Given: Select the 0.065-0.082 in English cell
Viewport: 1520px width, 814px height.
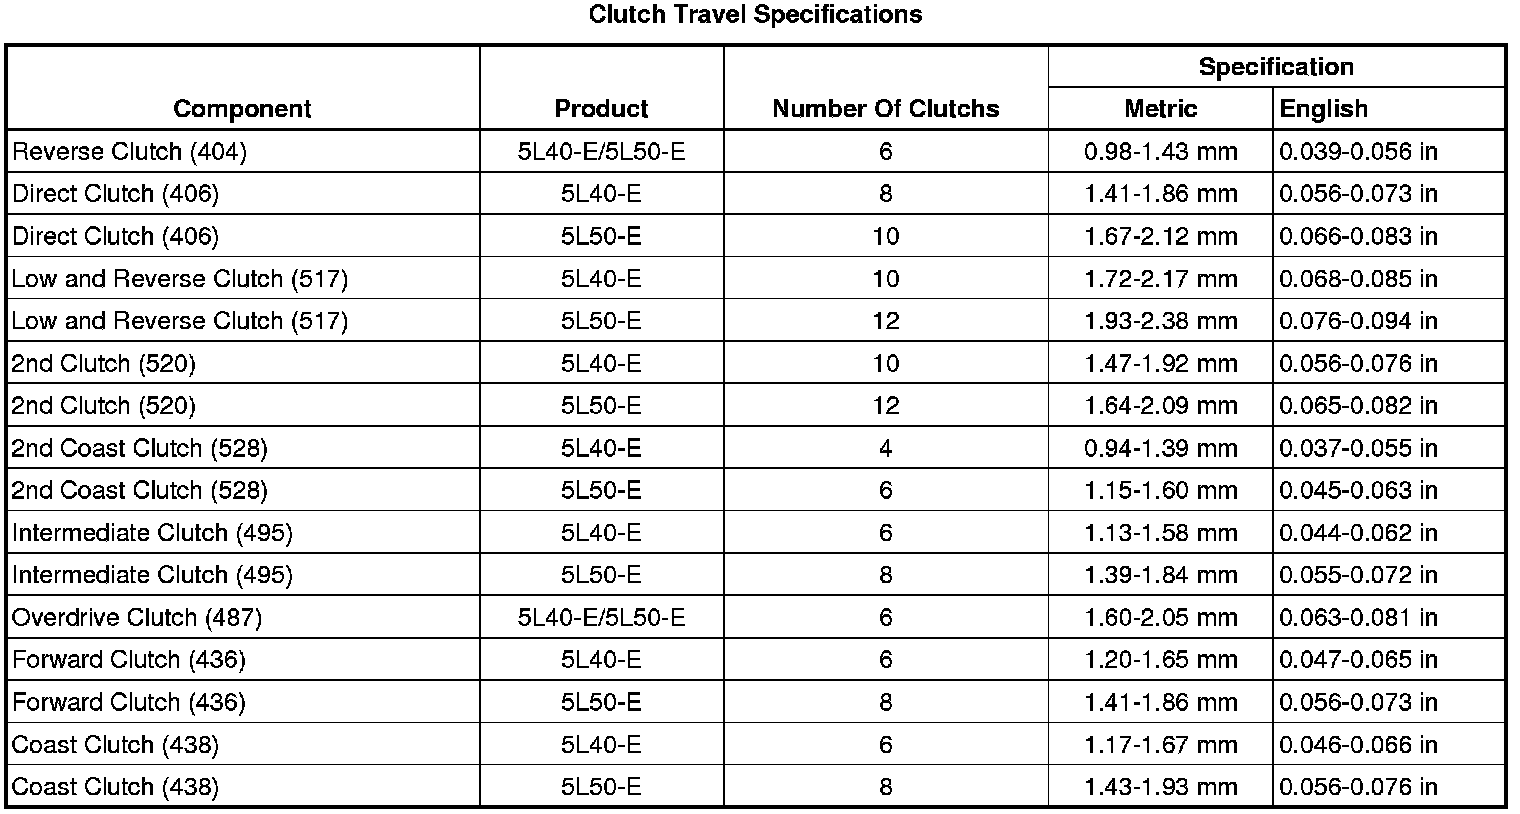Looking at the screenshot, I should [1358, 406].
